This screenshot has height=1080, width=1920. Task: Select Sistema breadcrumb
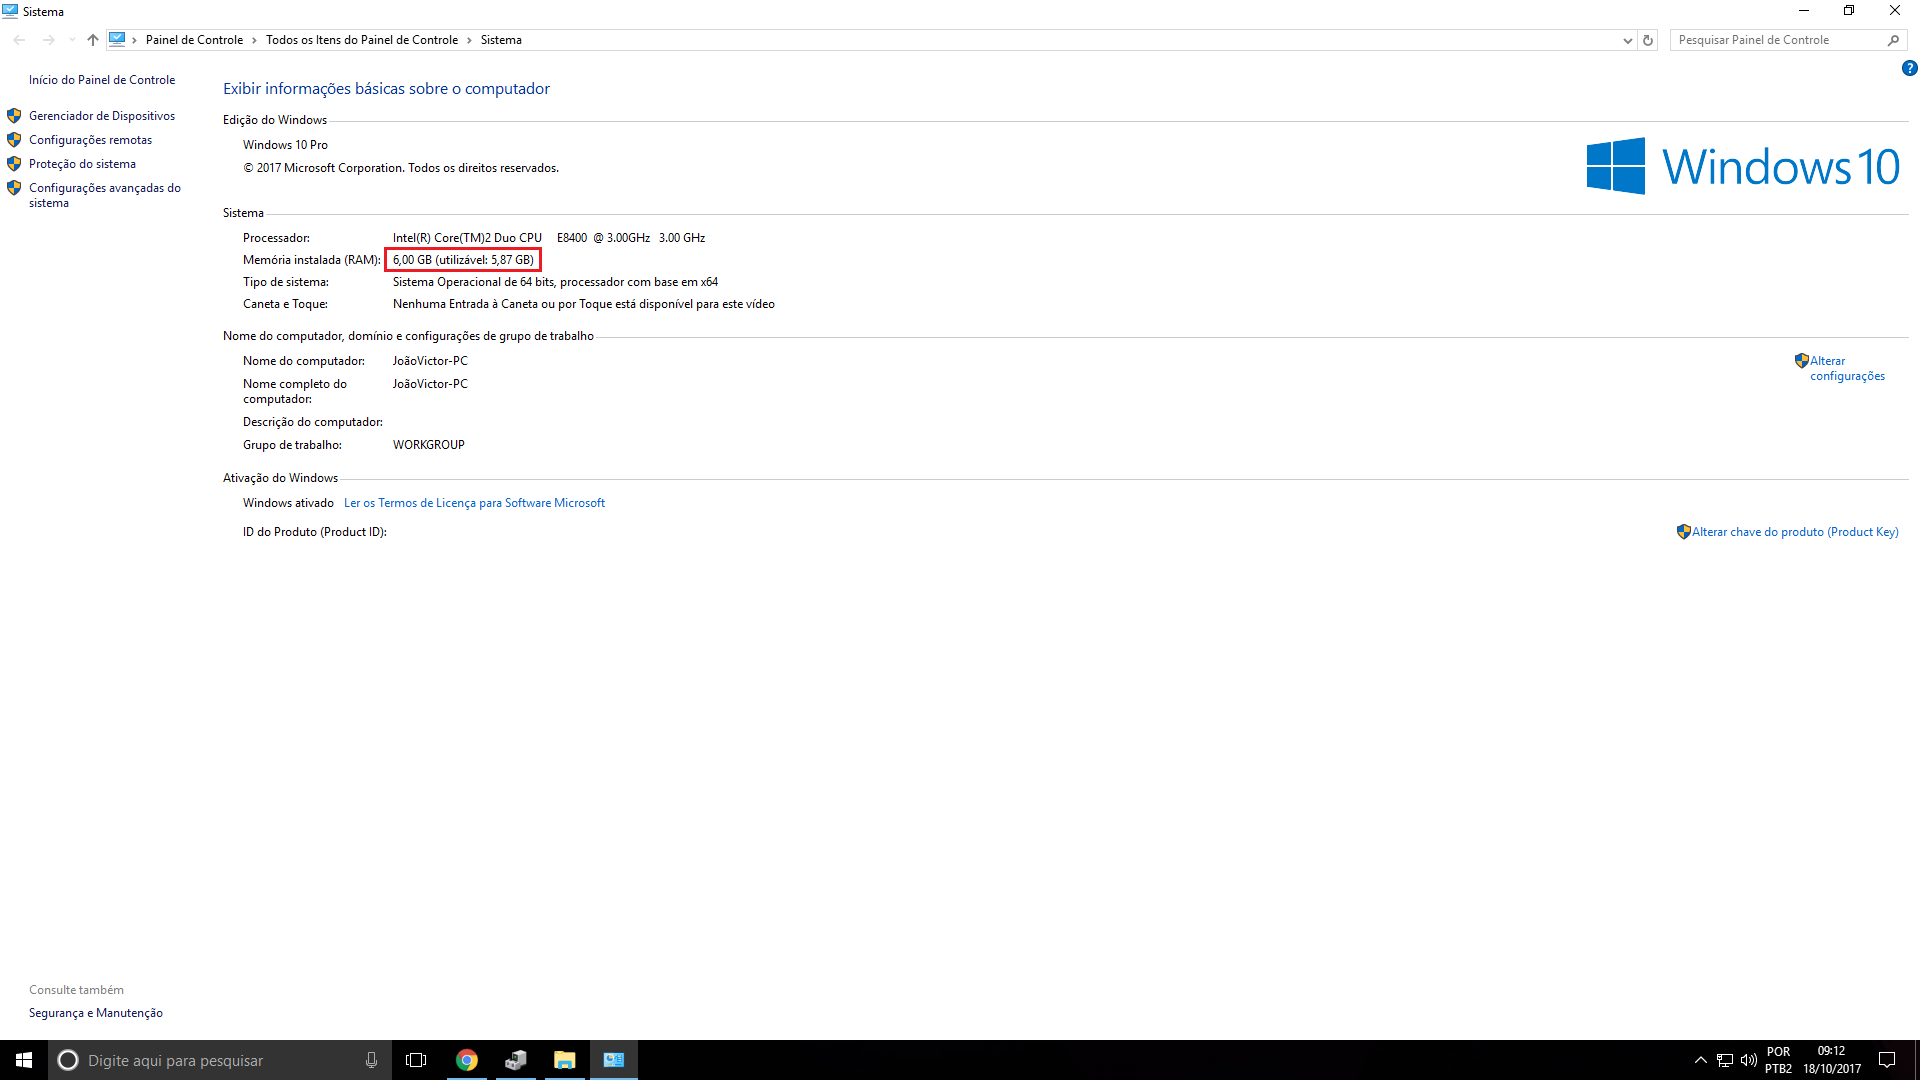coord(501,40)
